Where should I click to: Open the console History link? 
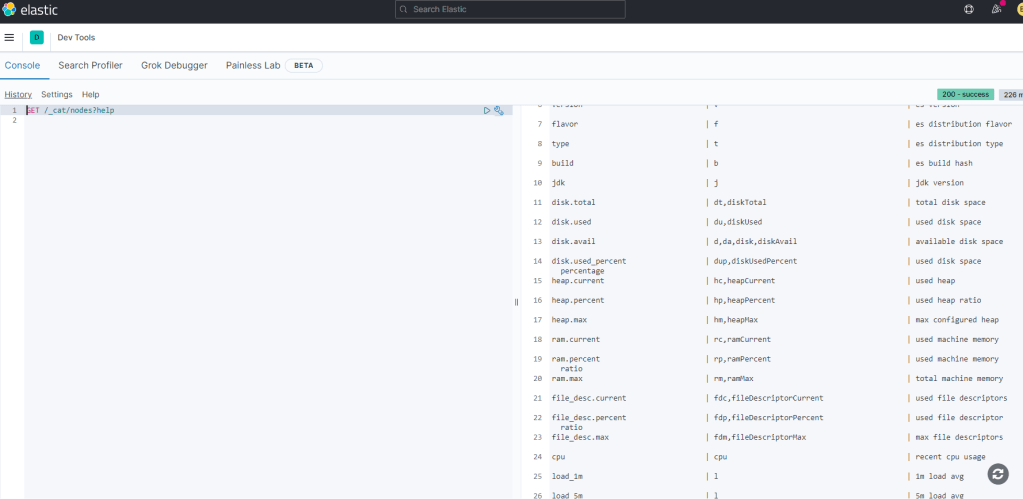click(x=18, y=94)
